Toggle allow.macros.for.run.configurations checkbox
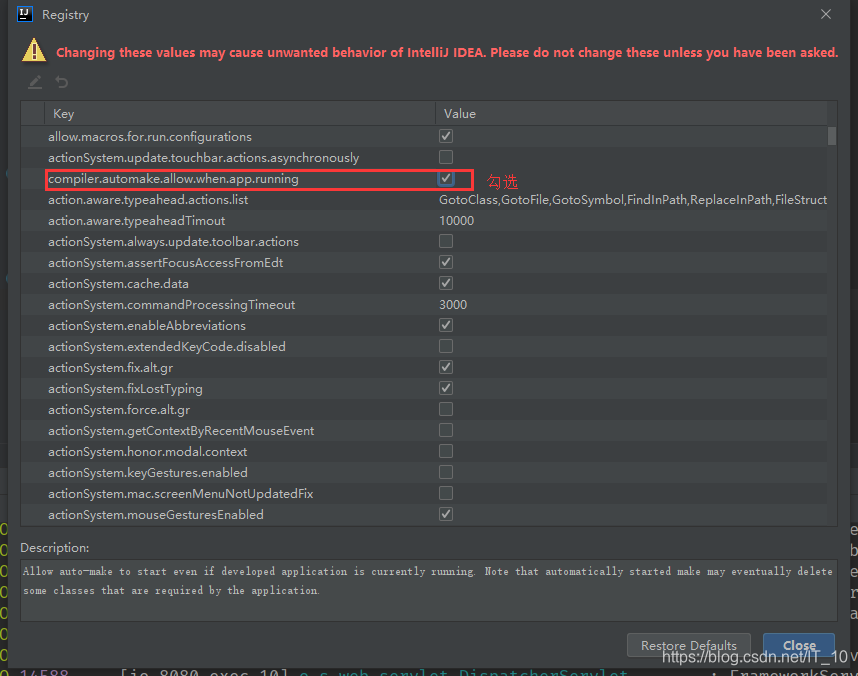This screenshot has width=858, height=676. tap(446, 136)
